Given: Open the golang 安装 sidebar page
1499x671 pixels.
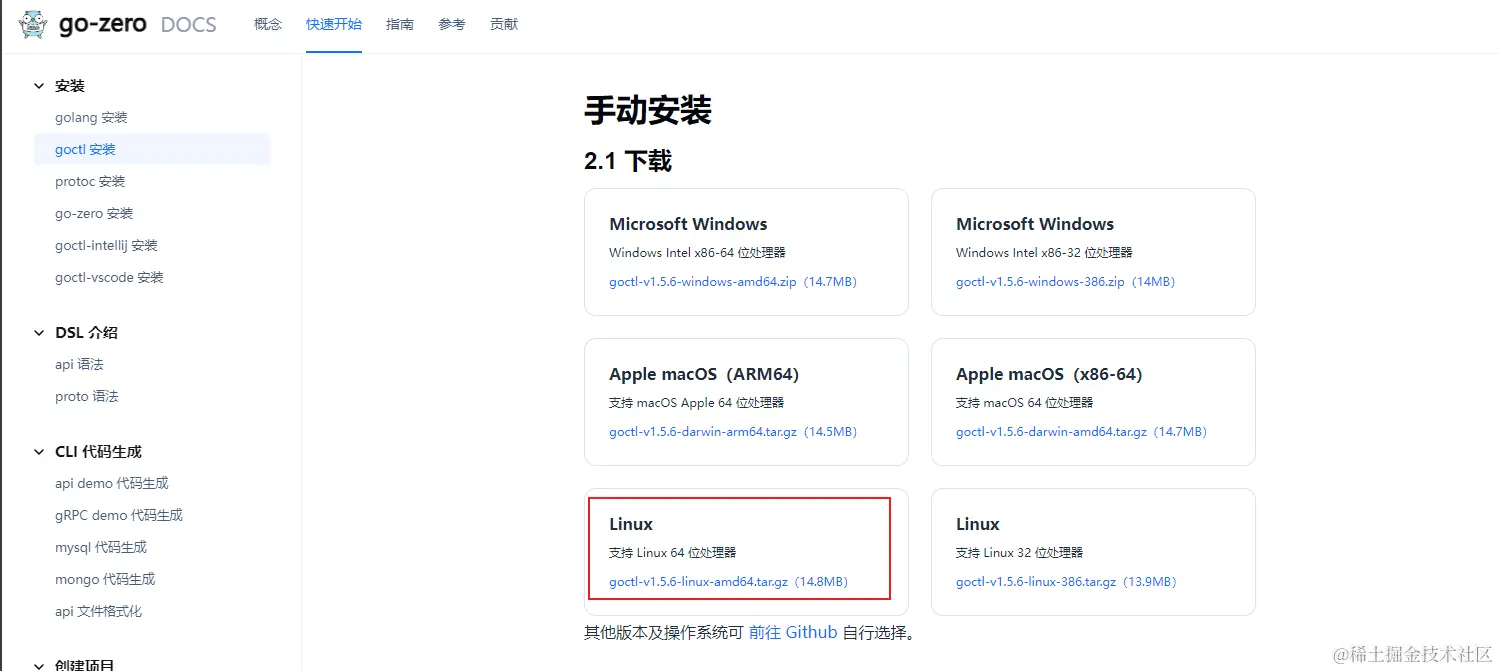Looking at the screenshot, I should click(x=91, y=117).
